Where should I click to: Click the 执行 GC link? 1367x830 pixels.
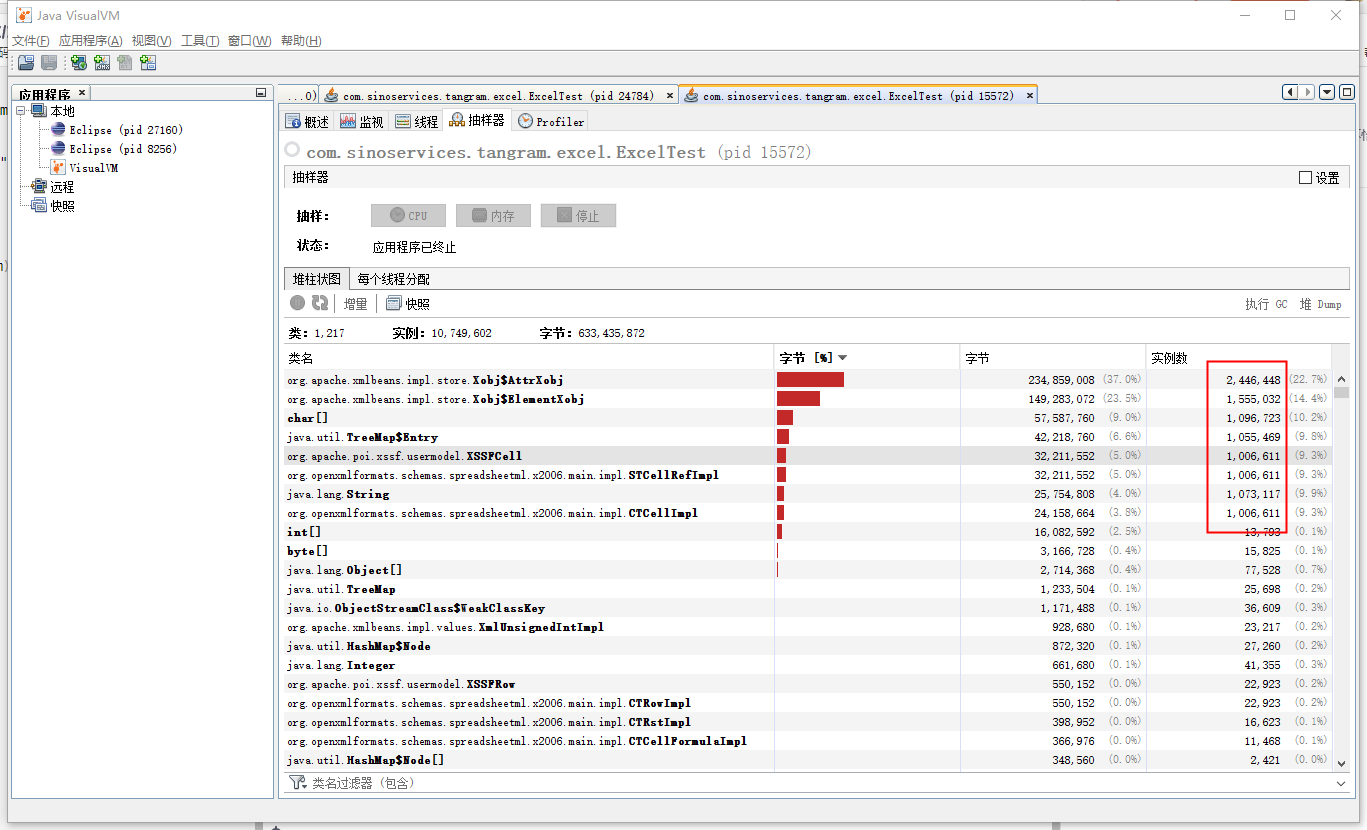point(1264,304)
